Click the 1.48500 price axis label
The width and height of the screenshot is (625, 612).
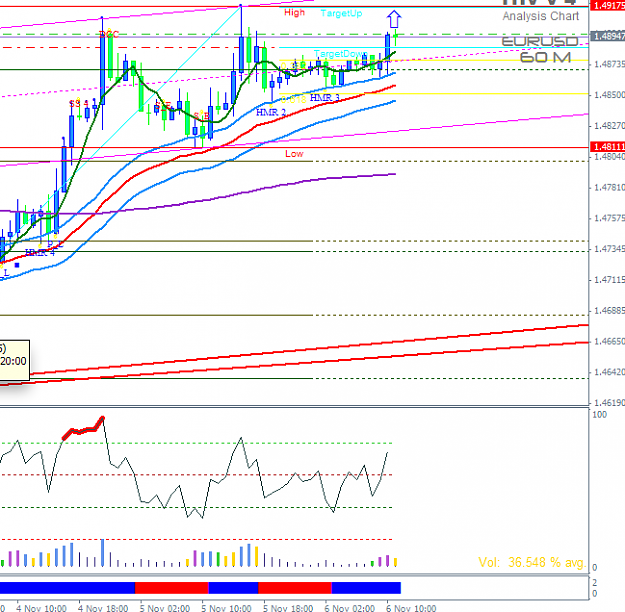pos(609,95)
